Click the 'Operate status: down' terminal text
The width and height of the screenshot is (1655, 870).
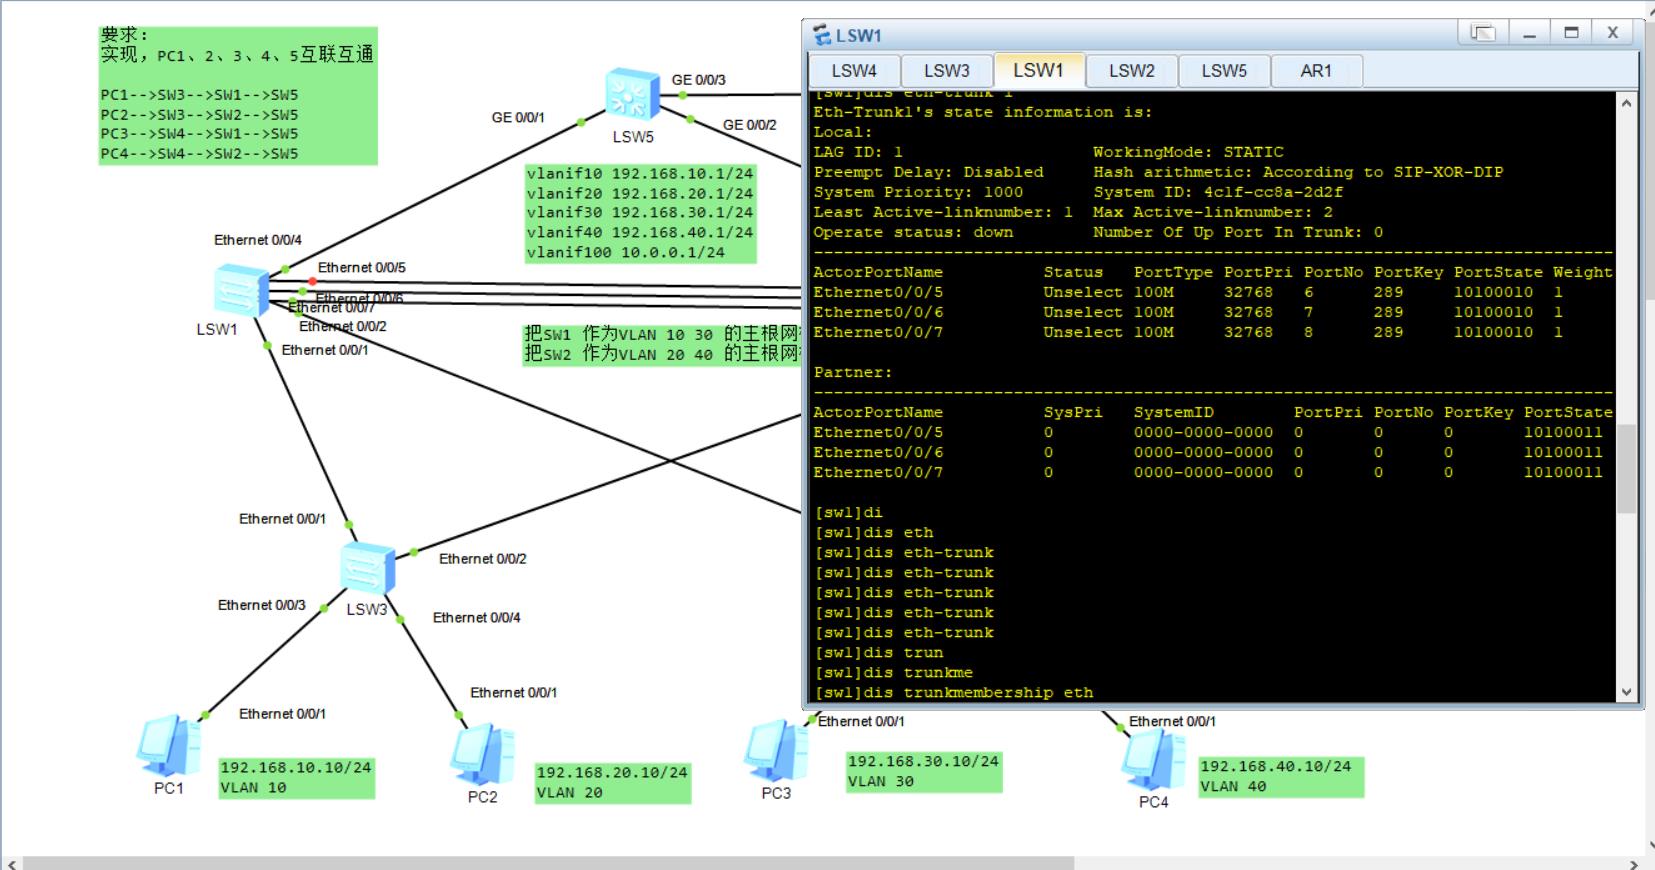click(x=913, y=232)
